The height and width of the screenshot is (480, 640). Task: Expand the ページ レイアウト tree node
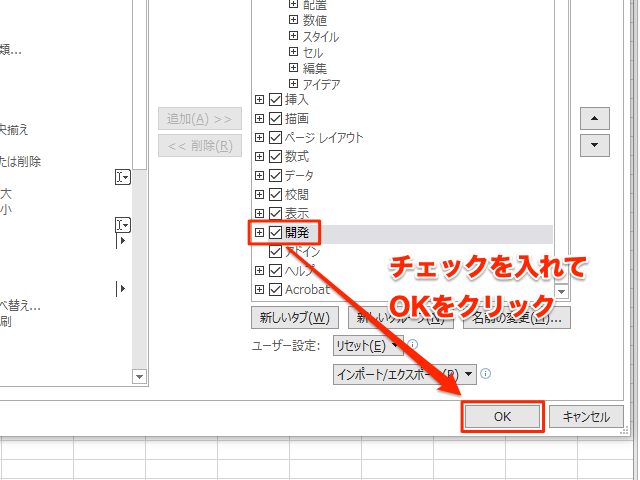260,138
